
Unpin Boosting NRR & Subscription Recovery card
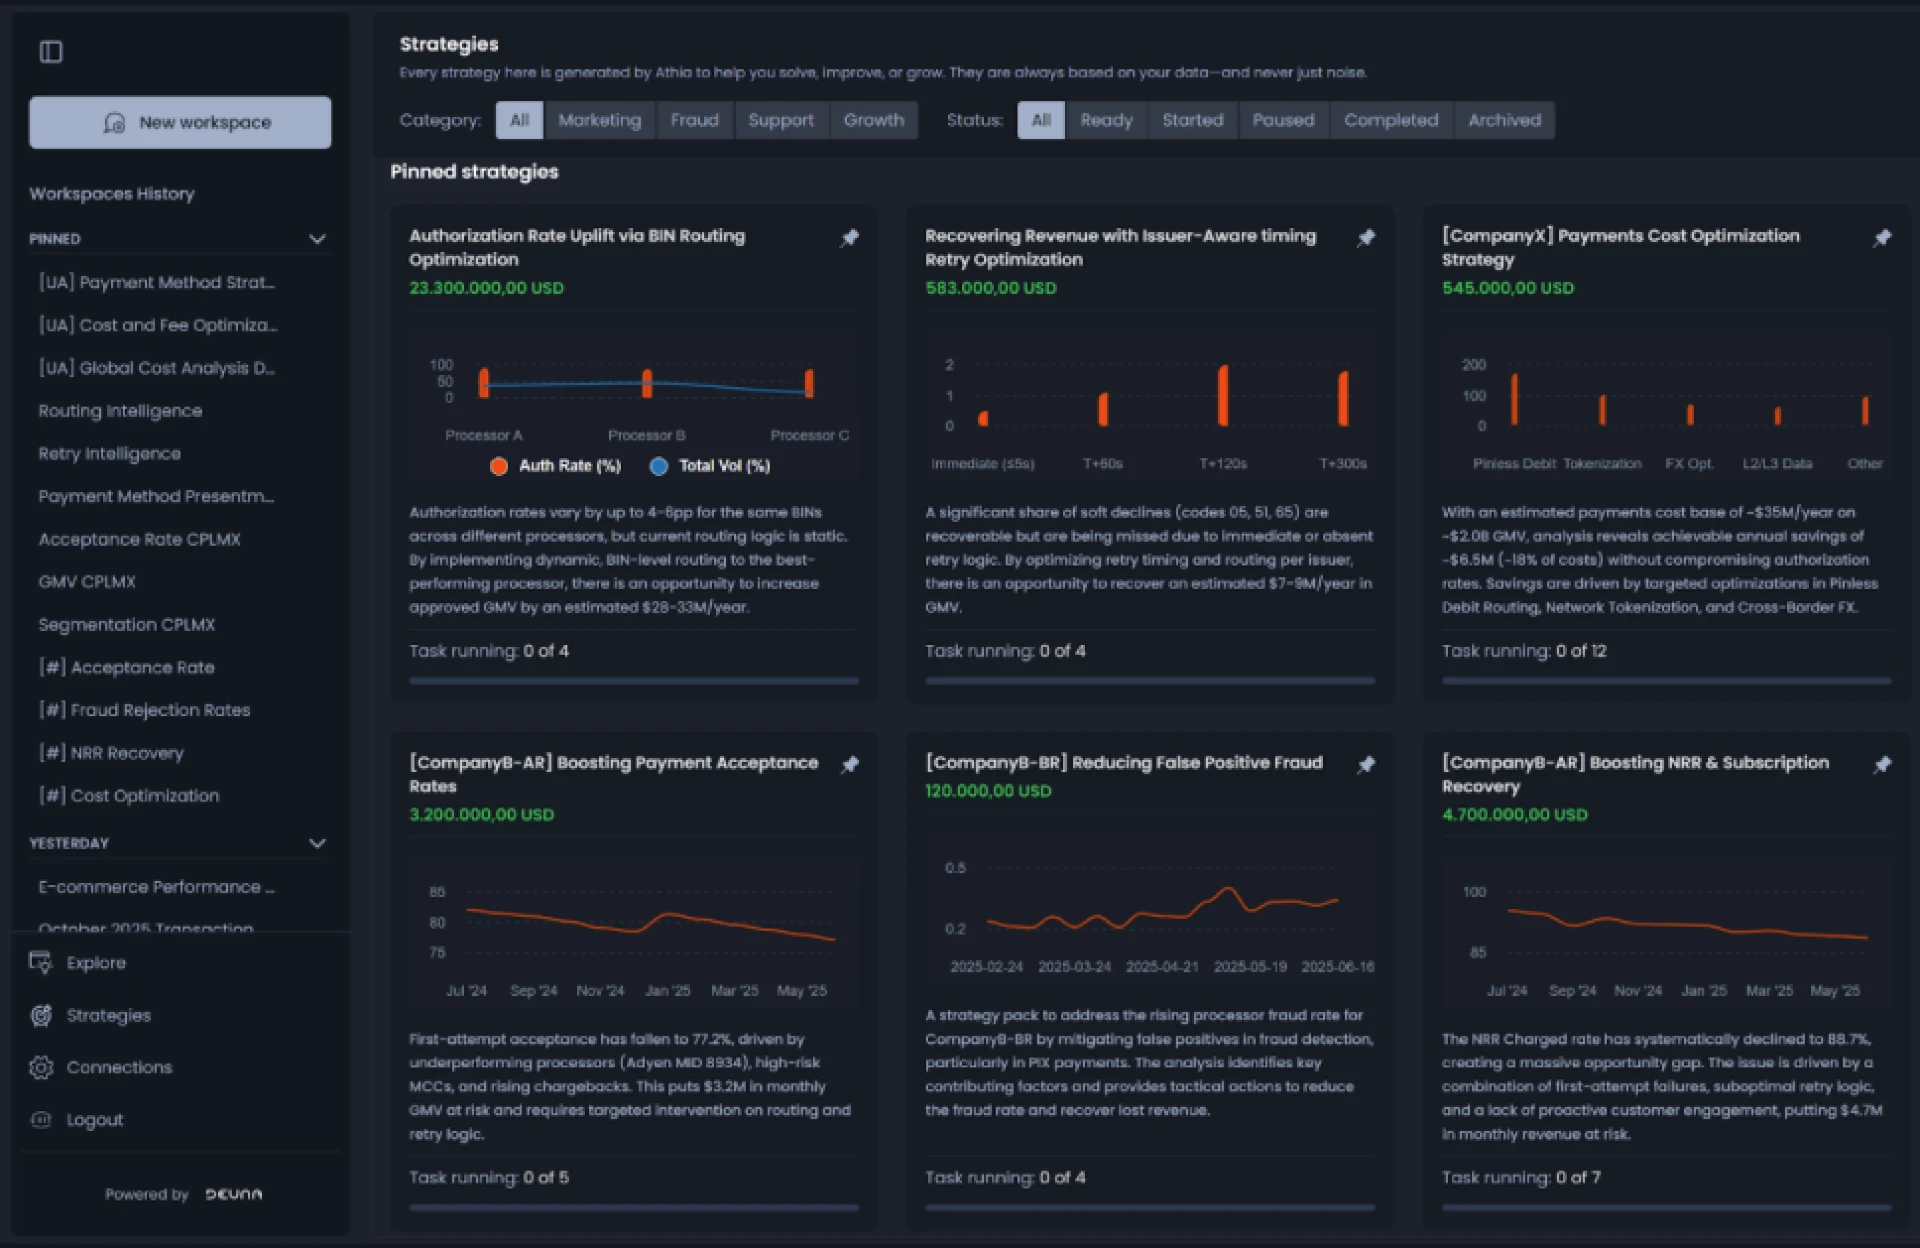pyautogui.click(x=1882, y=765)
